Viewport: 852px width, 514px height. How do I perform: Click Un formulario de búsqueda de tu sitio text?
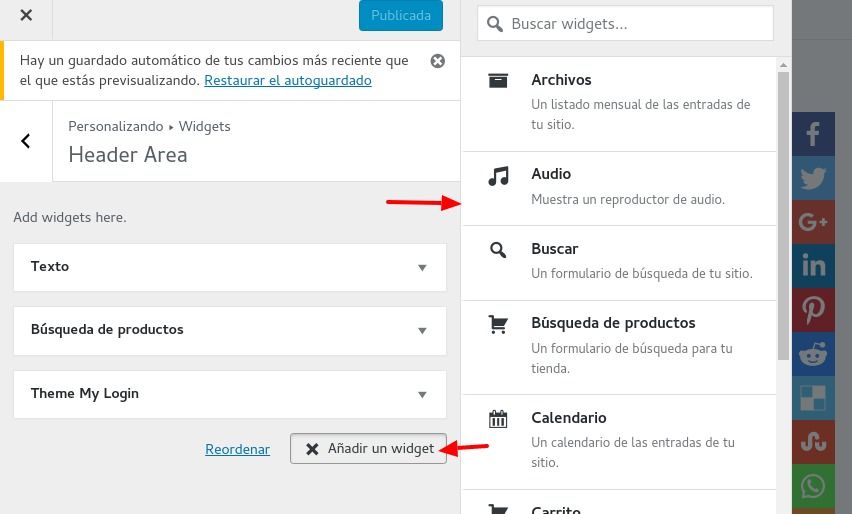coord(642,273)
